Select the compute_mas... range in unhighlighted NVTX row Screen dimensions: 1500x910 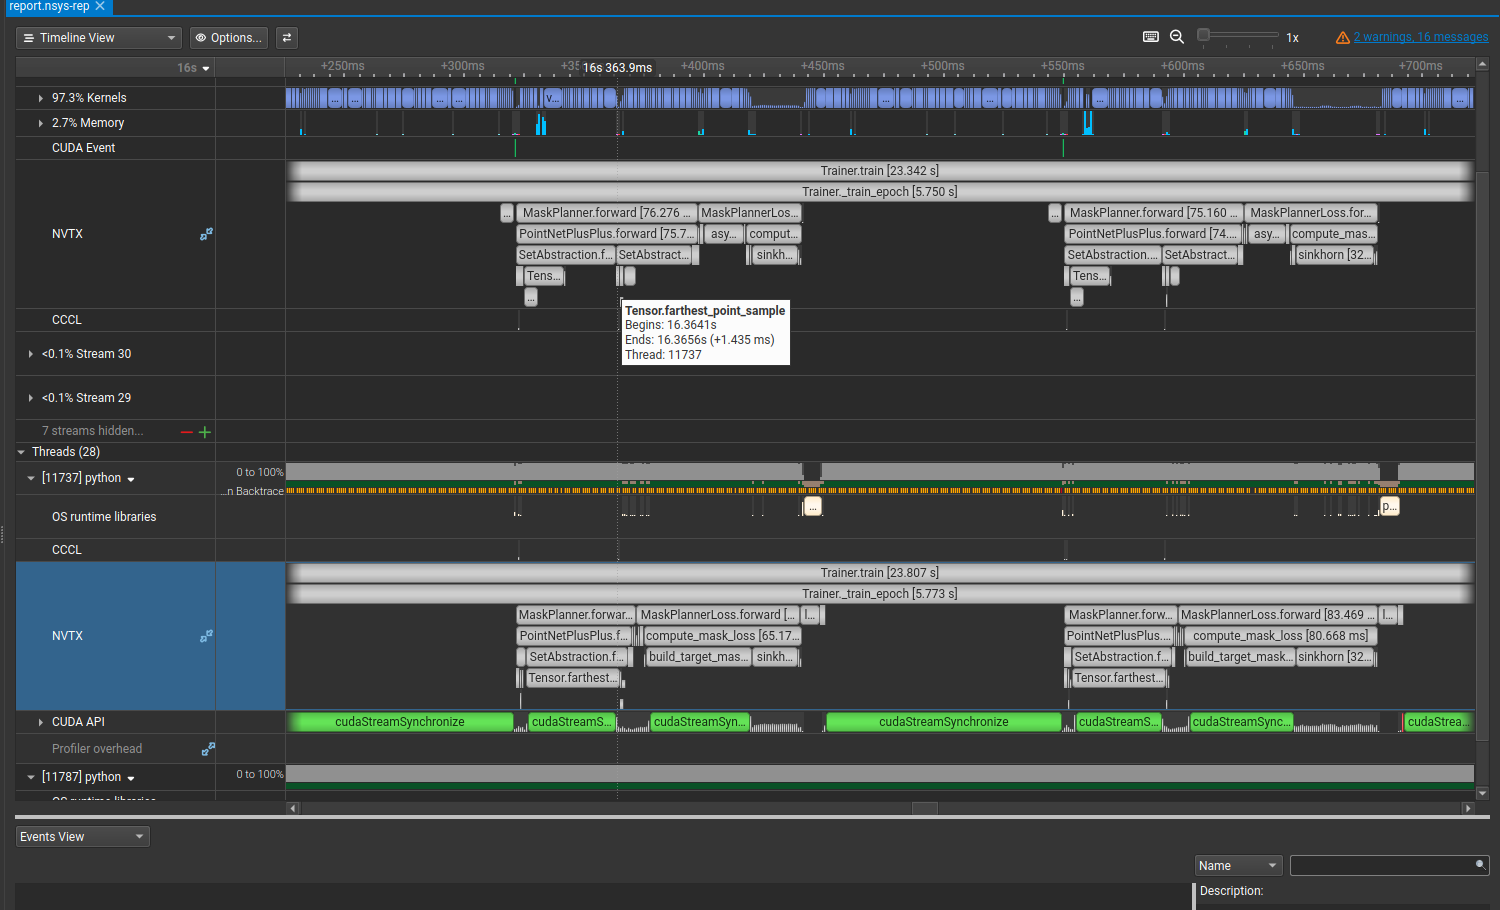pos(1333,234)
